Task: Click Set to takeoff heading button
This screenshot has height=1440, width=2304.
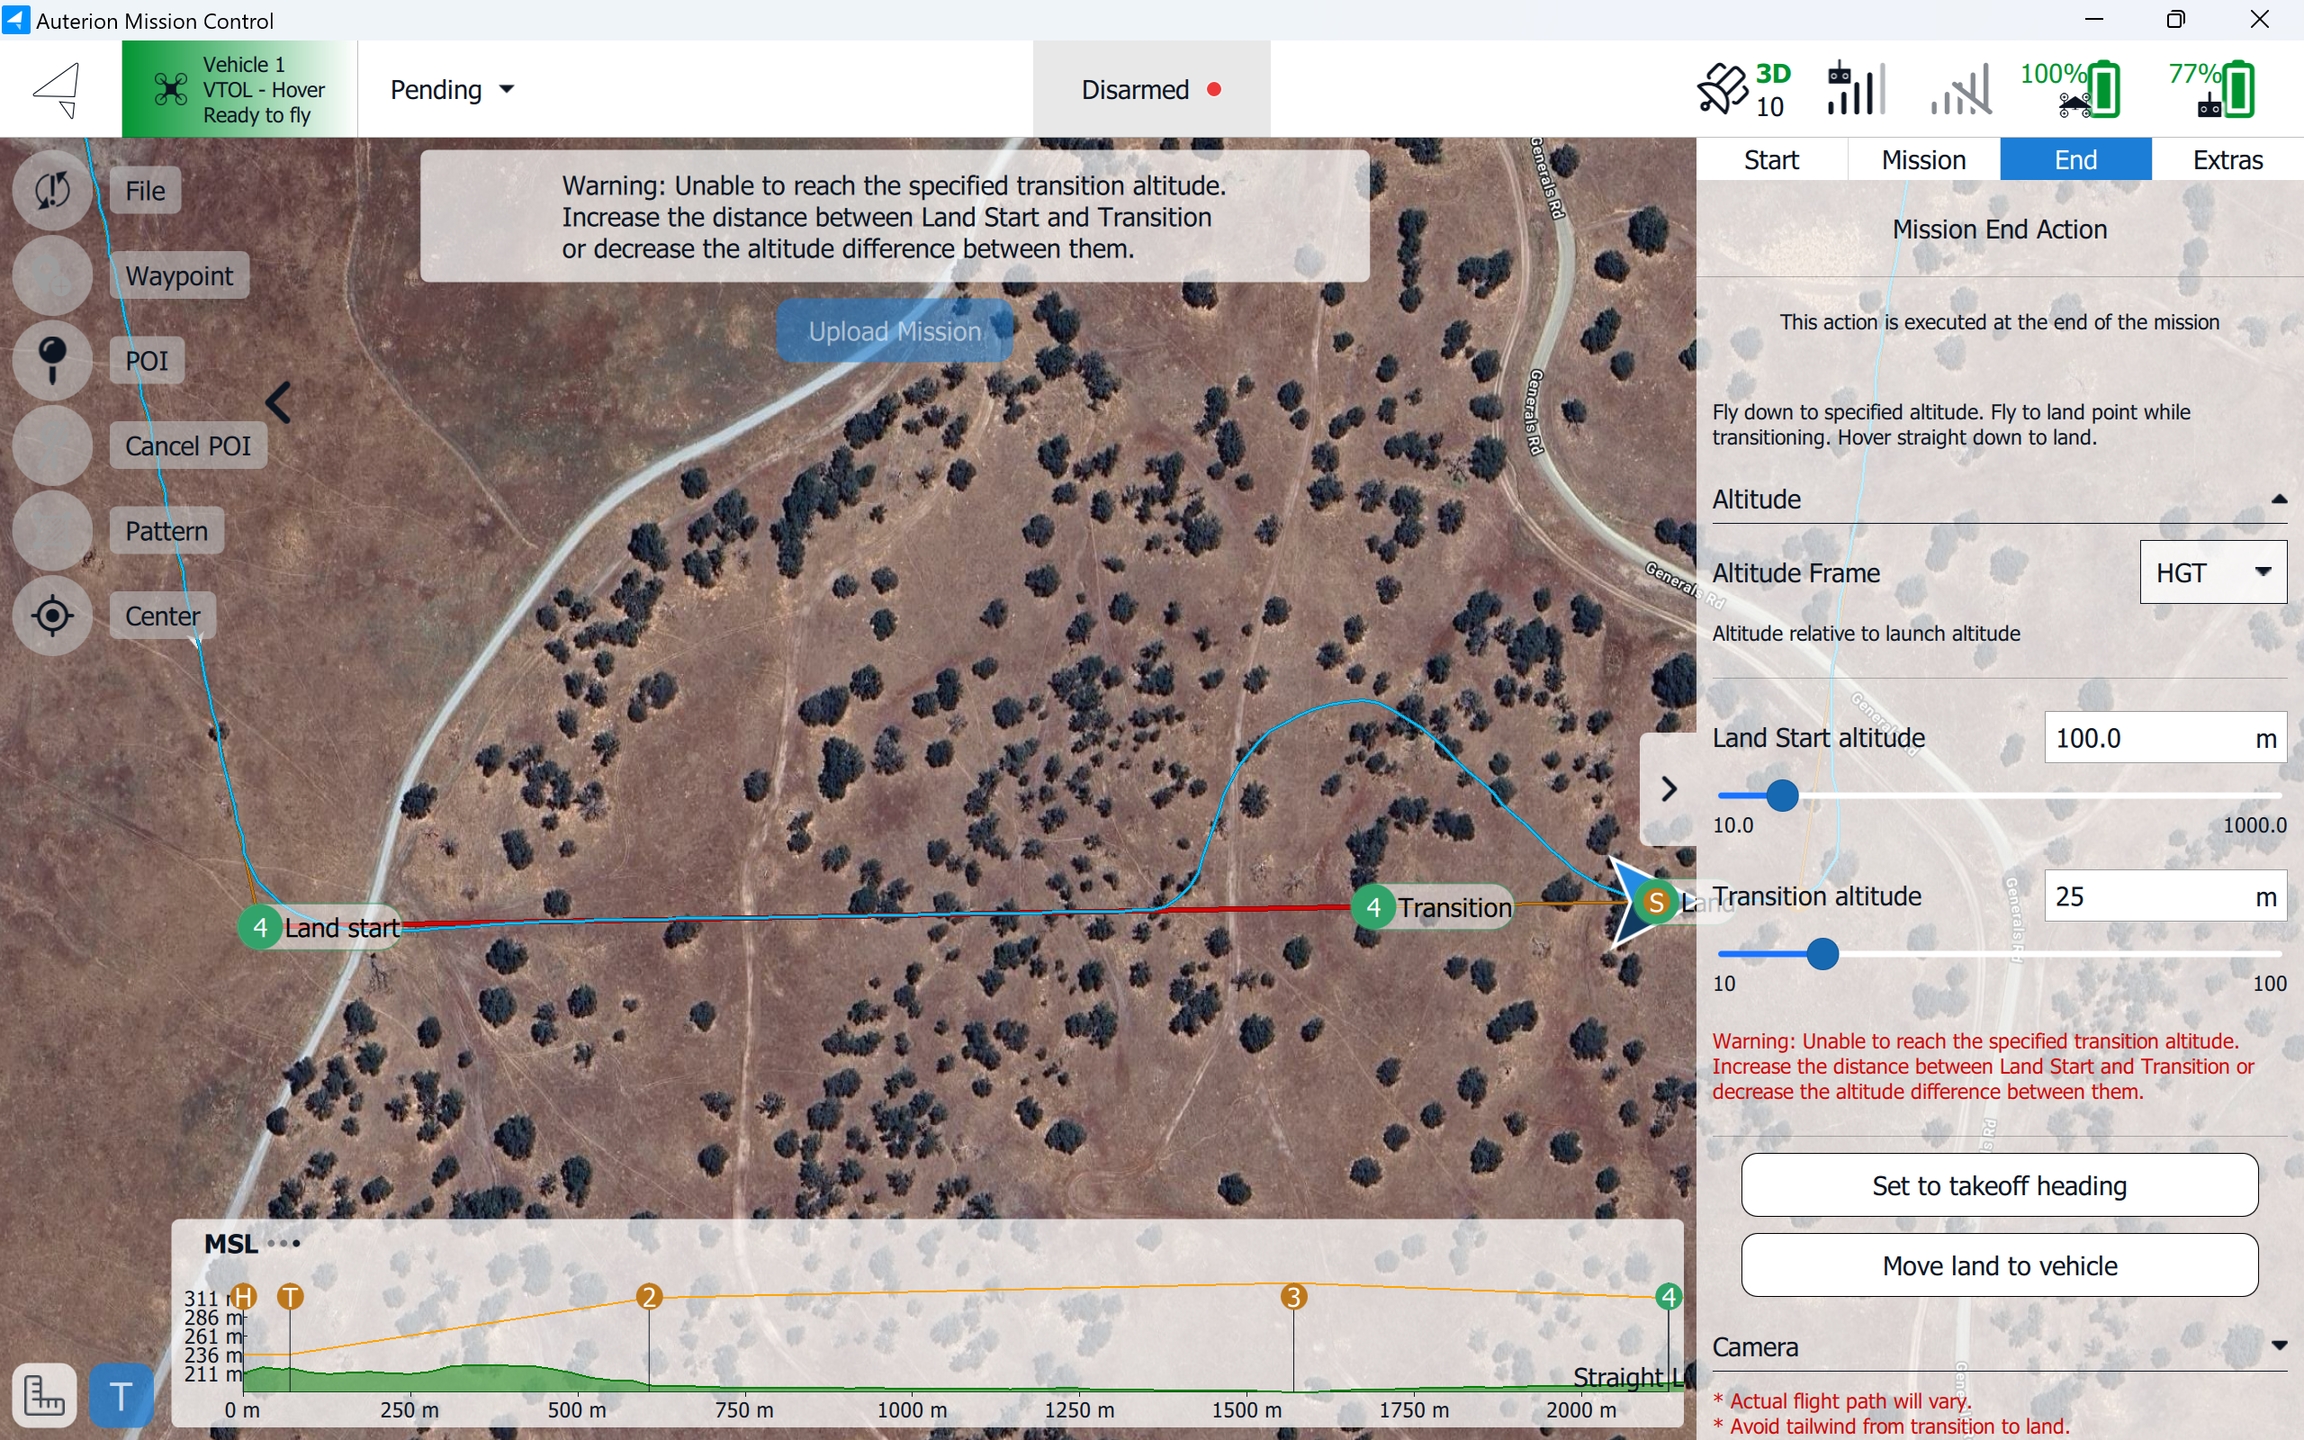Action: tap(1999, 1186)
